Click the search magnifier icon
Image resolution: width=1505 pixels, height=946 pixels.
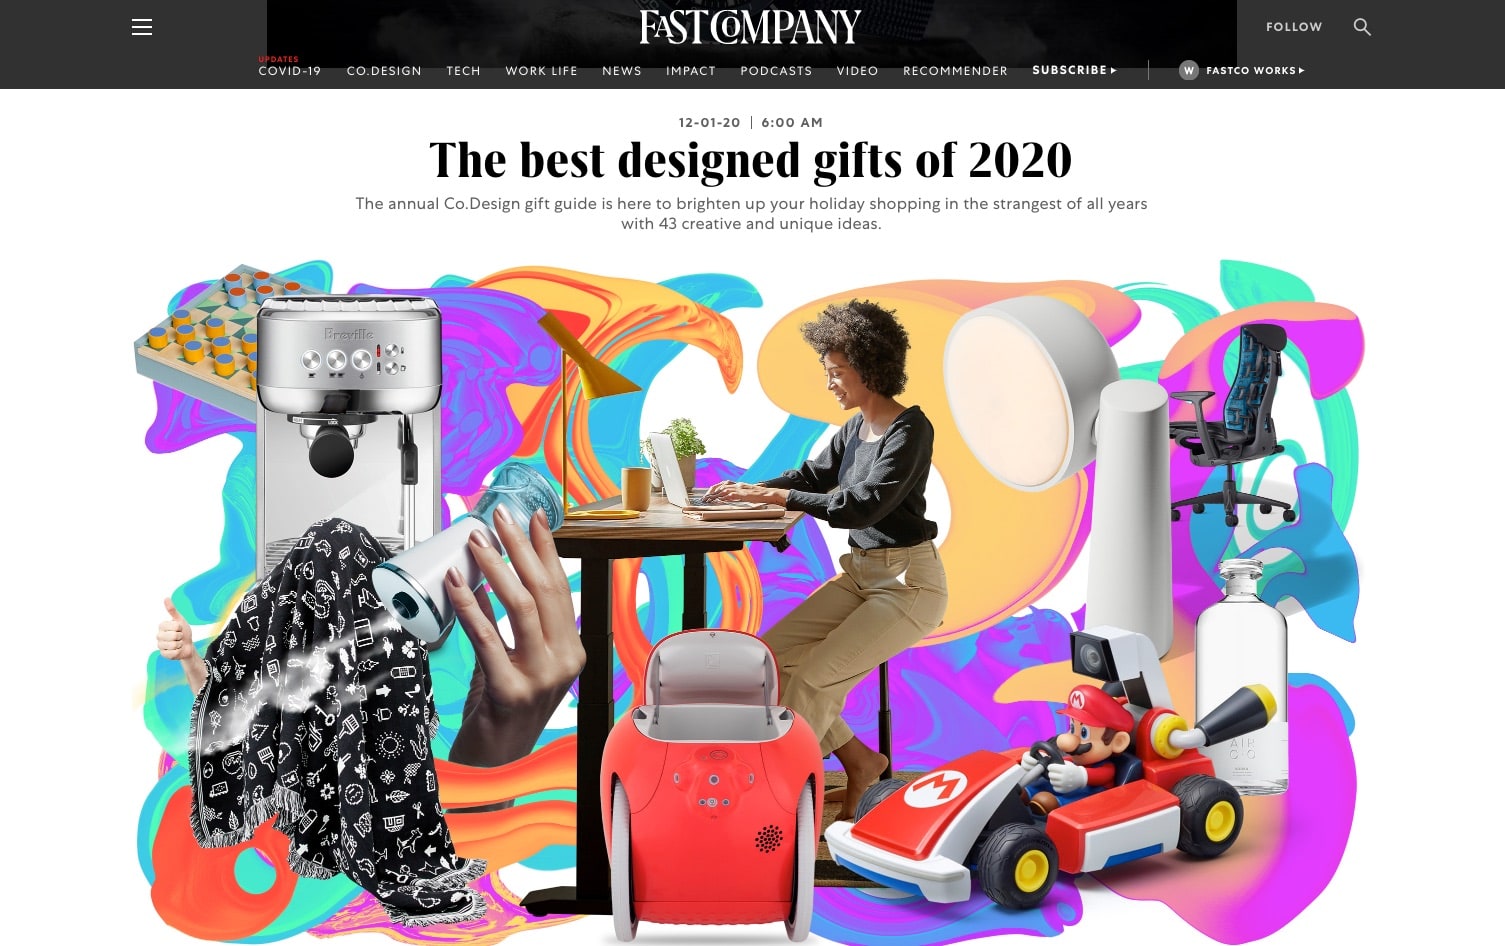(1362, 27)
